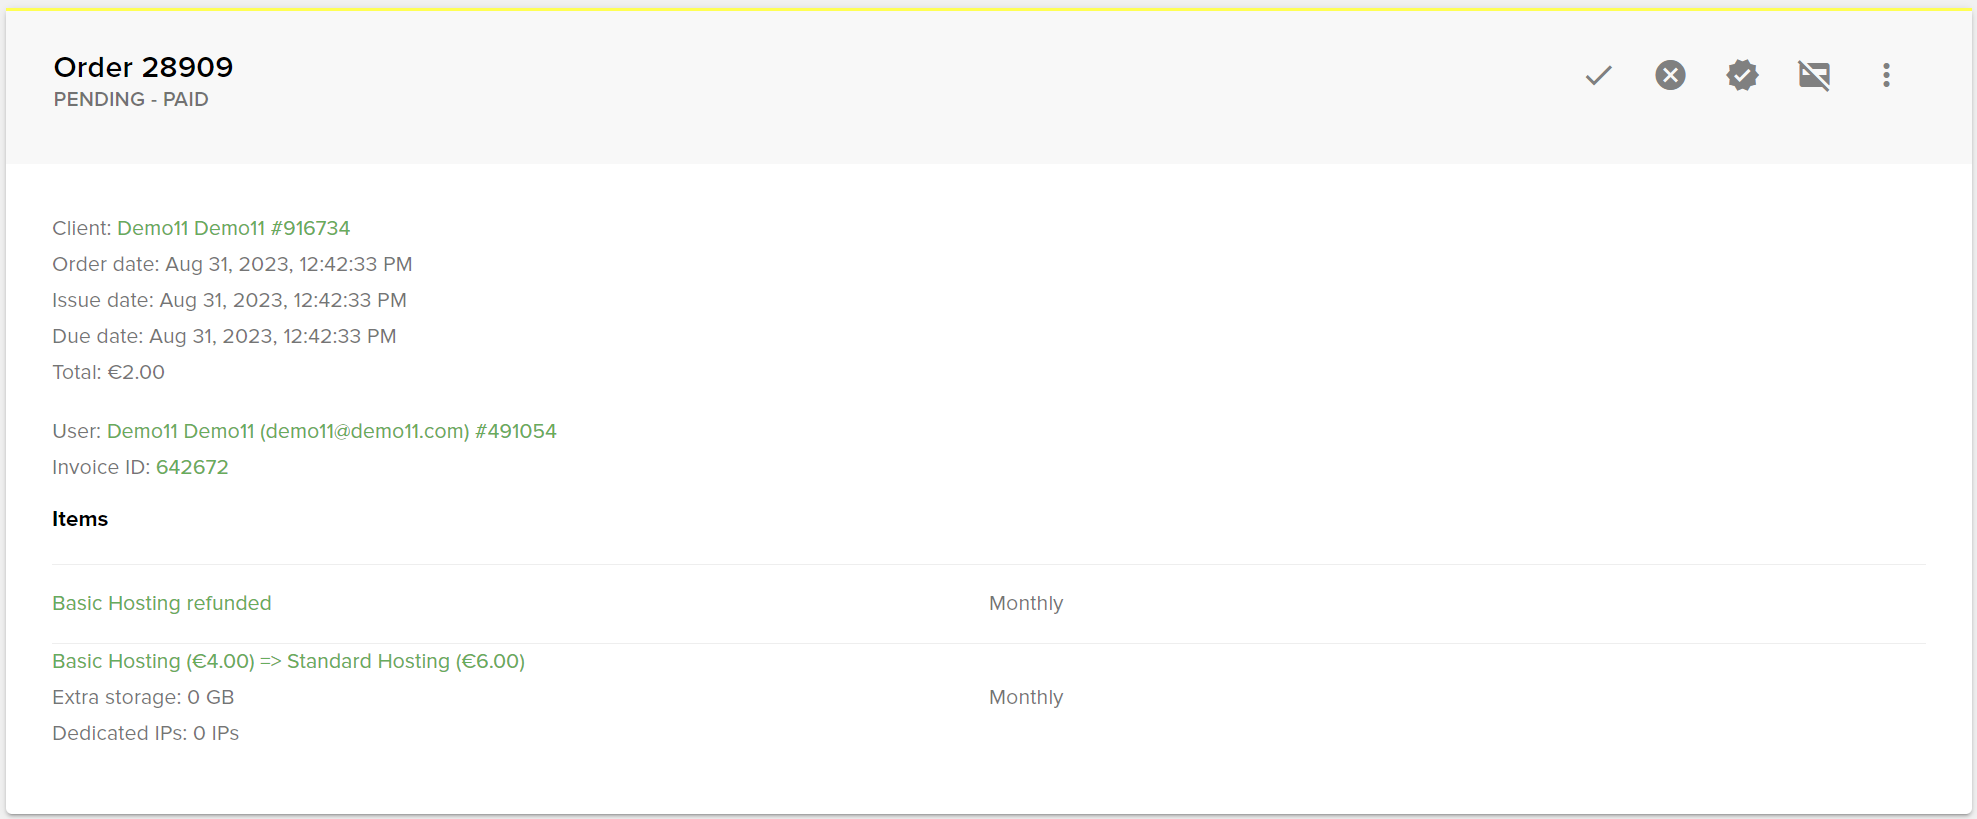The height and width of the screenshot is (819, 1977).
Task: Click Monthly cycle of Basic Hosting refunded
Action: (x=1025, y=603)
